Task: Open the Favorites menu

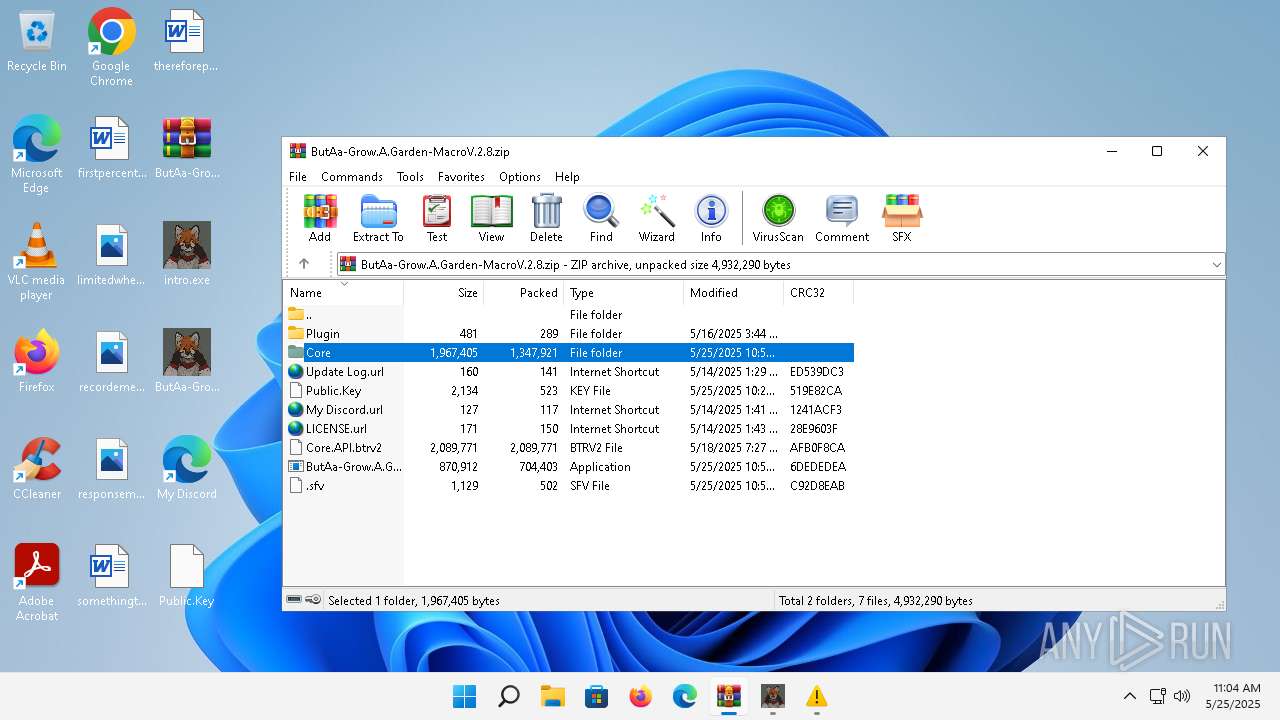Action: [x=461, y=176]
